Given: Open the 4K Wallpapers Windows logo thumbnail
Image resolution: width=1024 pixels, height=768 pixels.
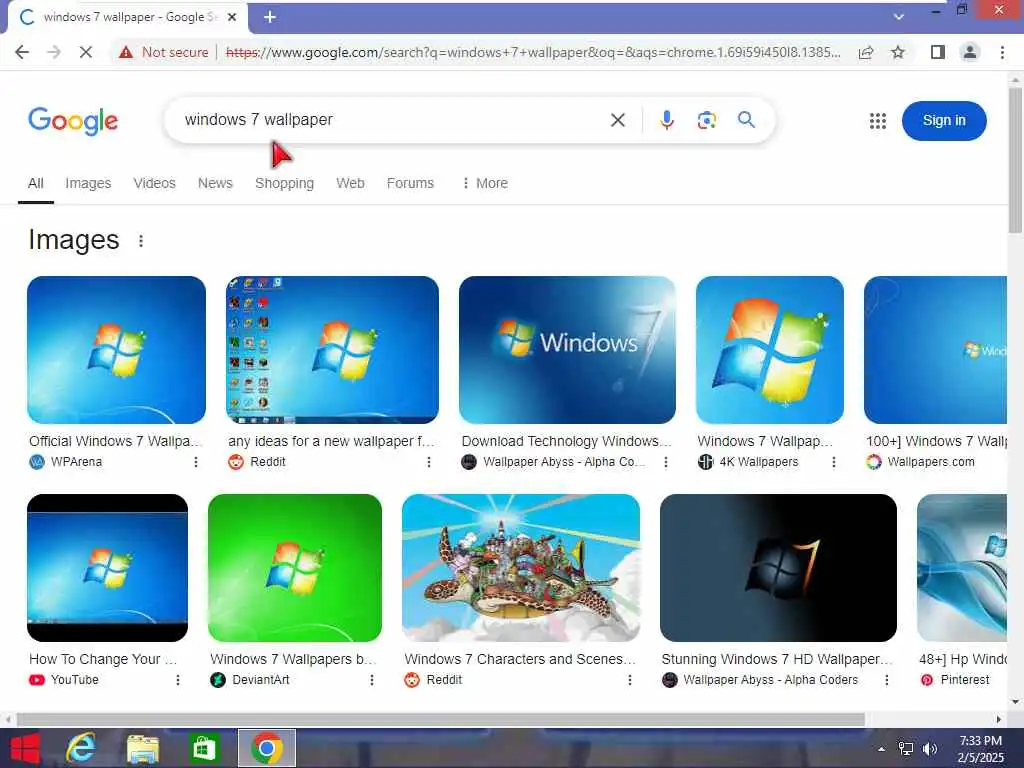Looking at the screenshot, I should click(770, 349).
